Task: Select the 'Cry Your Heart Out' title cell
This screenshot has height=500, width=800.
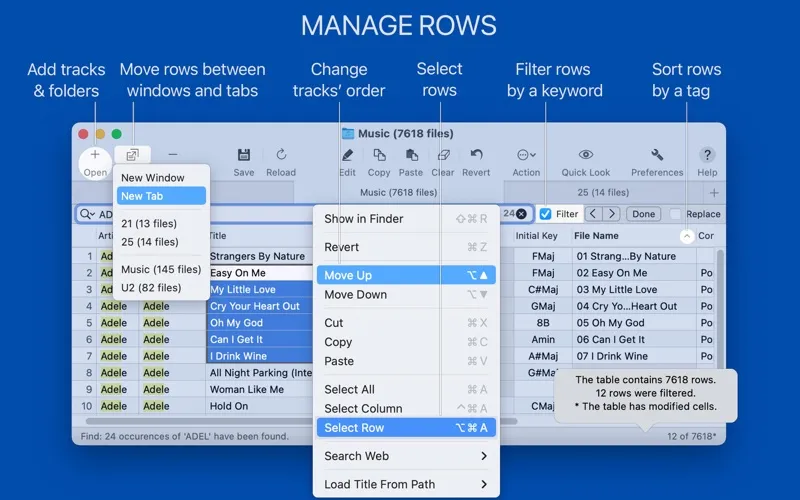Action: 260,306
